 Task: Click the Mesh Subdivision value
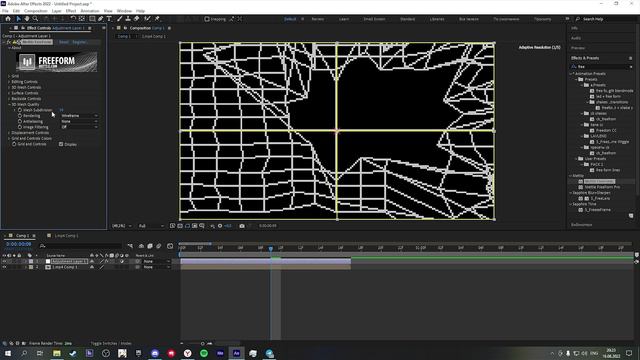[x=61, y=110]
